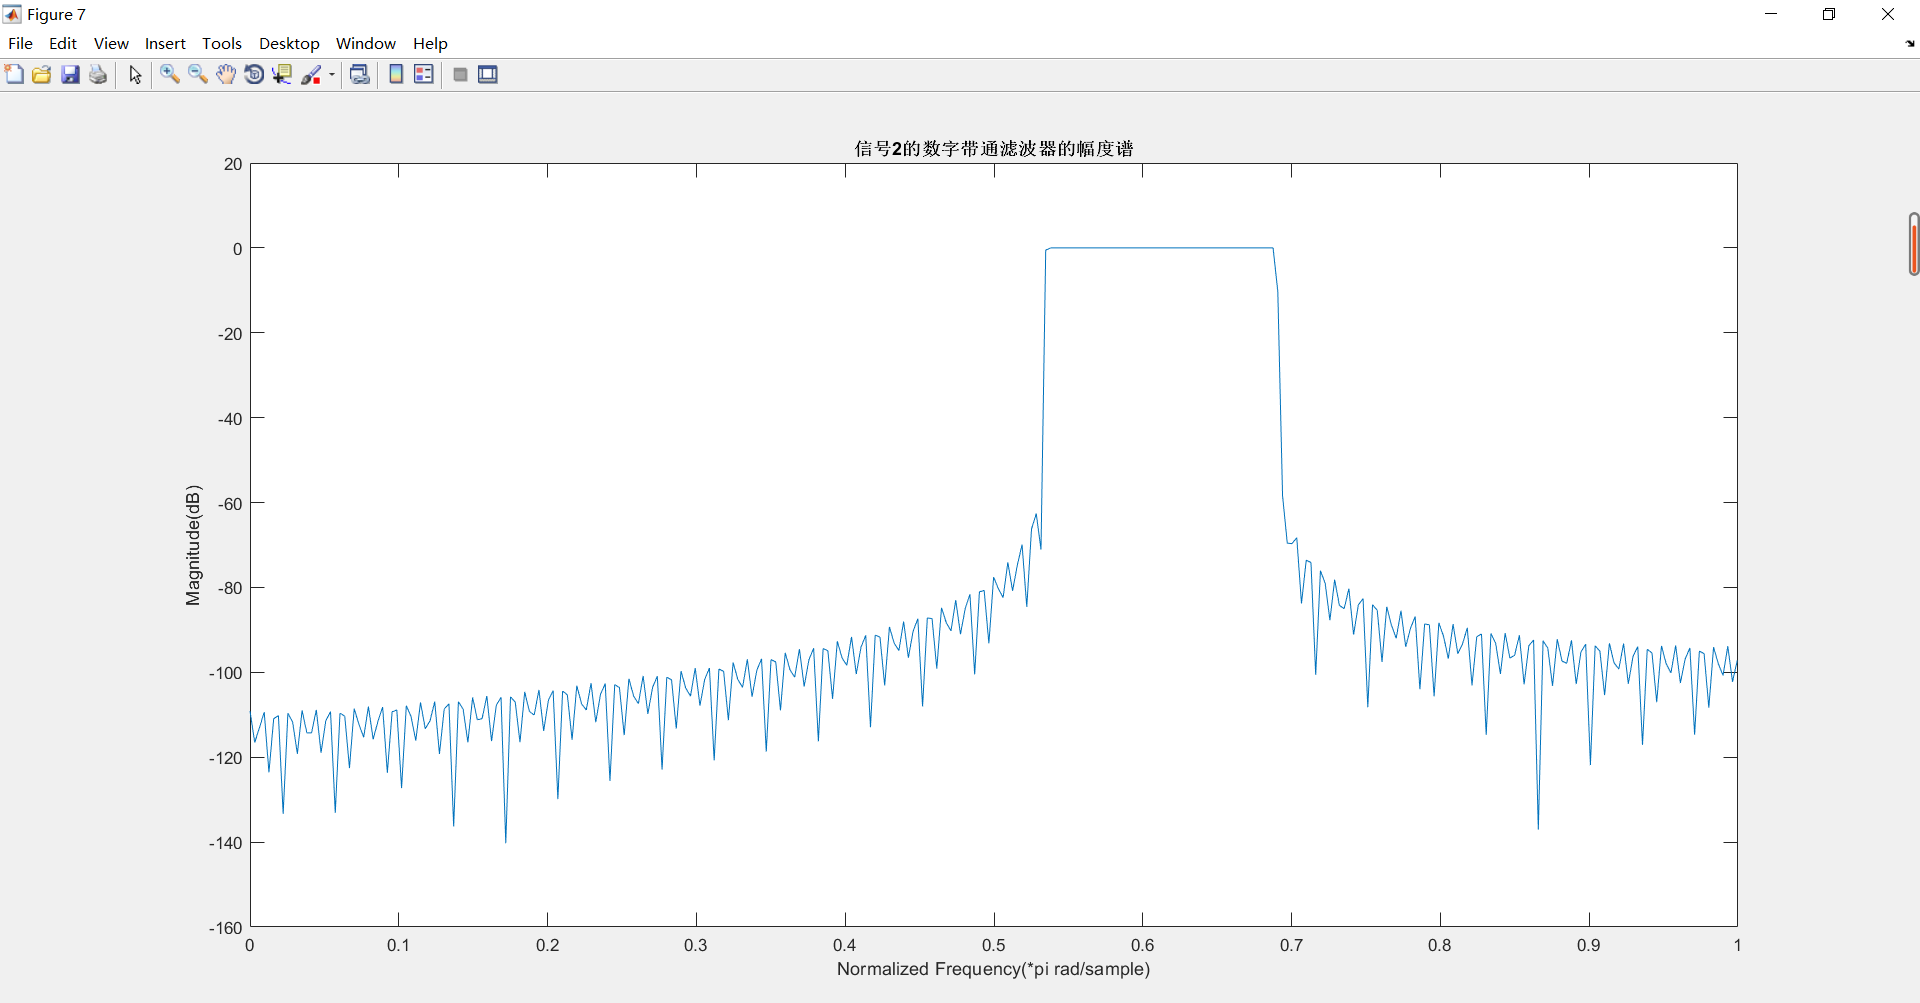This screenshot has width=1920, height=1003.
Task: Click the Normalized Frequency x-axis label
Action: 993,969
